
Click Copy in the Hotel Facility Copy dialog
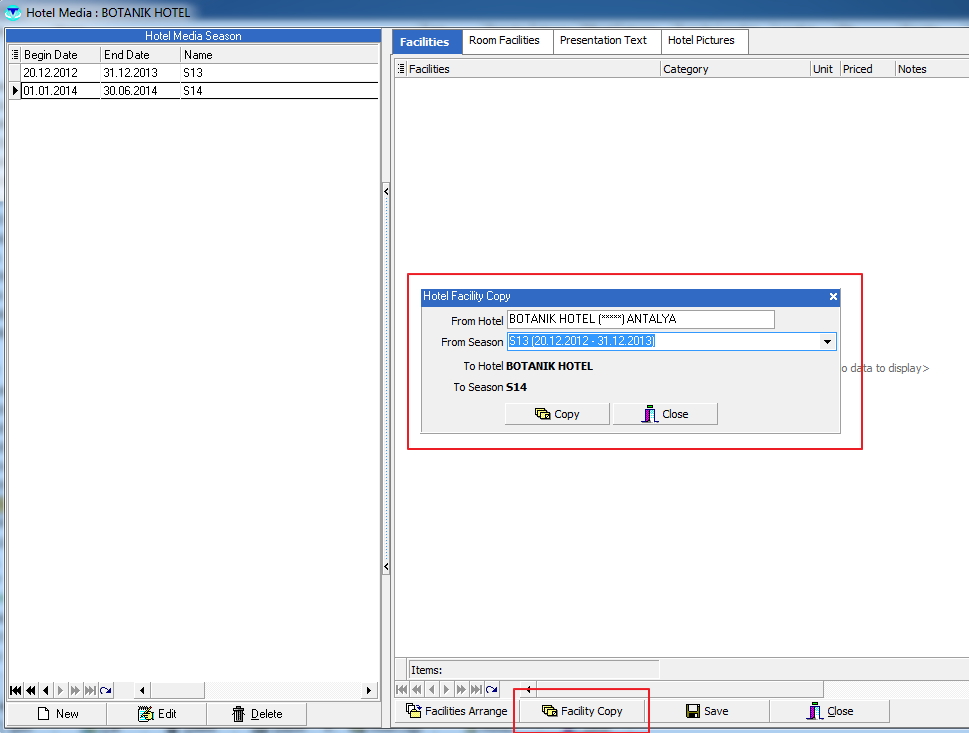pos(557,414)
